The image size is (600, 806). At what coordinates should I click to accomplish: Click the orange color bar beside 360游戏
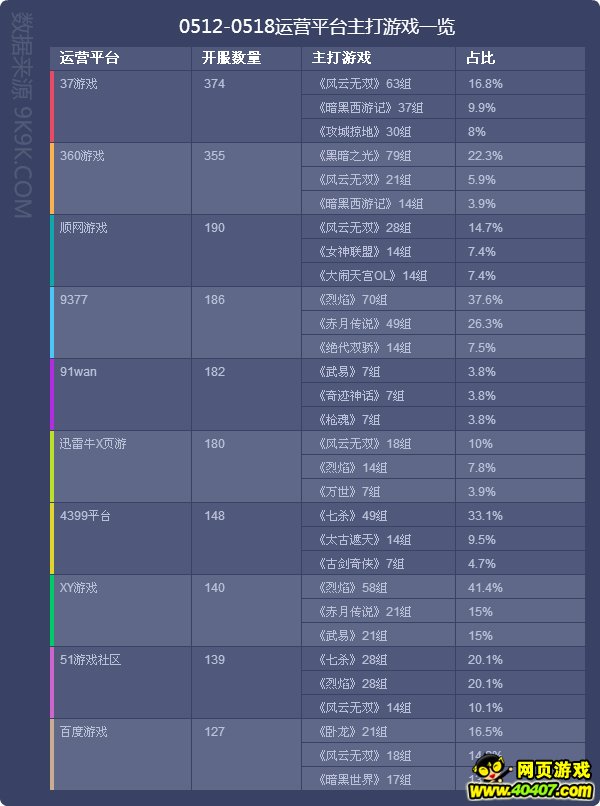[x=52, y=178]
